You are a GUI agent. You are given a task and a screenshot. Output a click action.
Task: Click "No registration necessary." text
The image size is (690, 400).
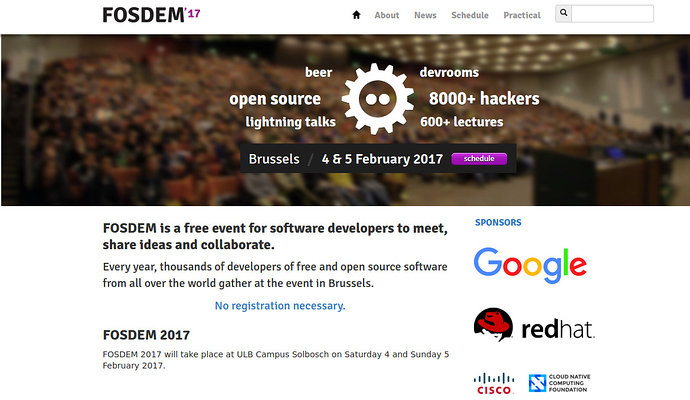(280, 305)
